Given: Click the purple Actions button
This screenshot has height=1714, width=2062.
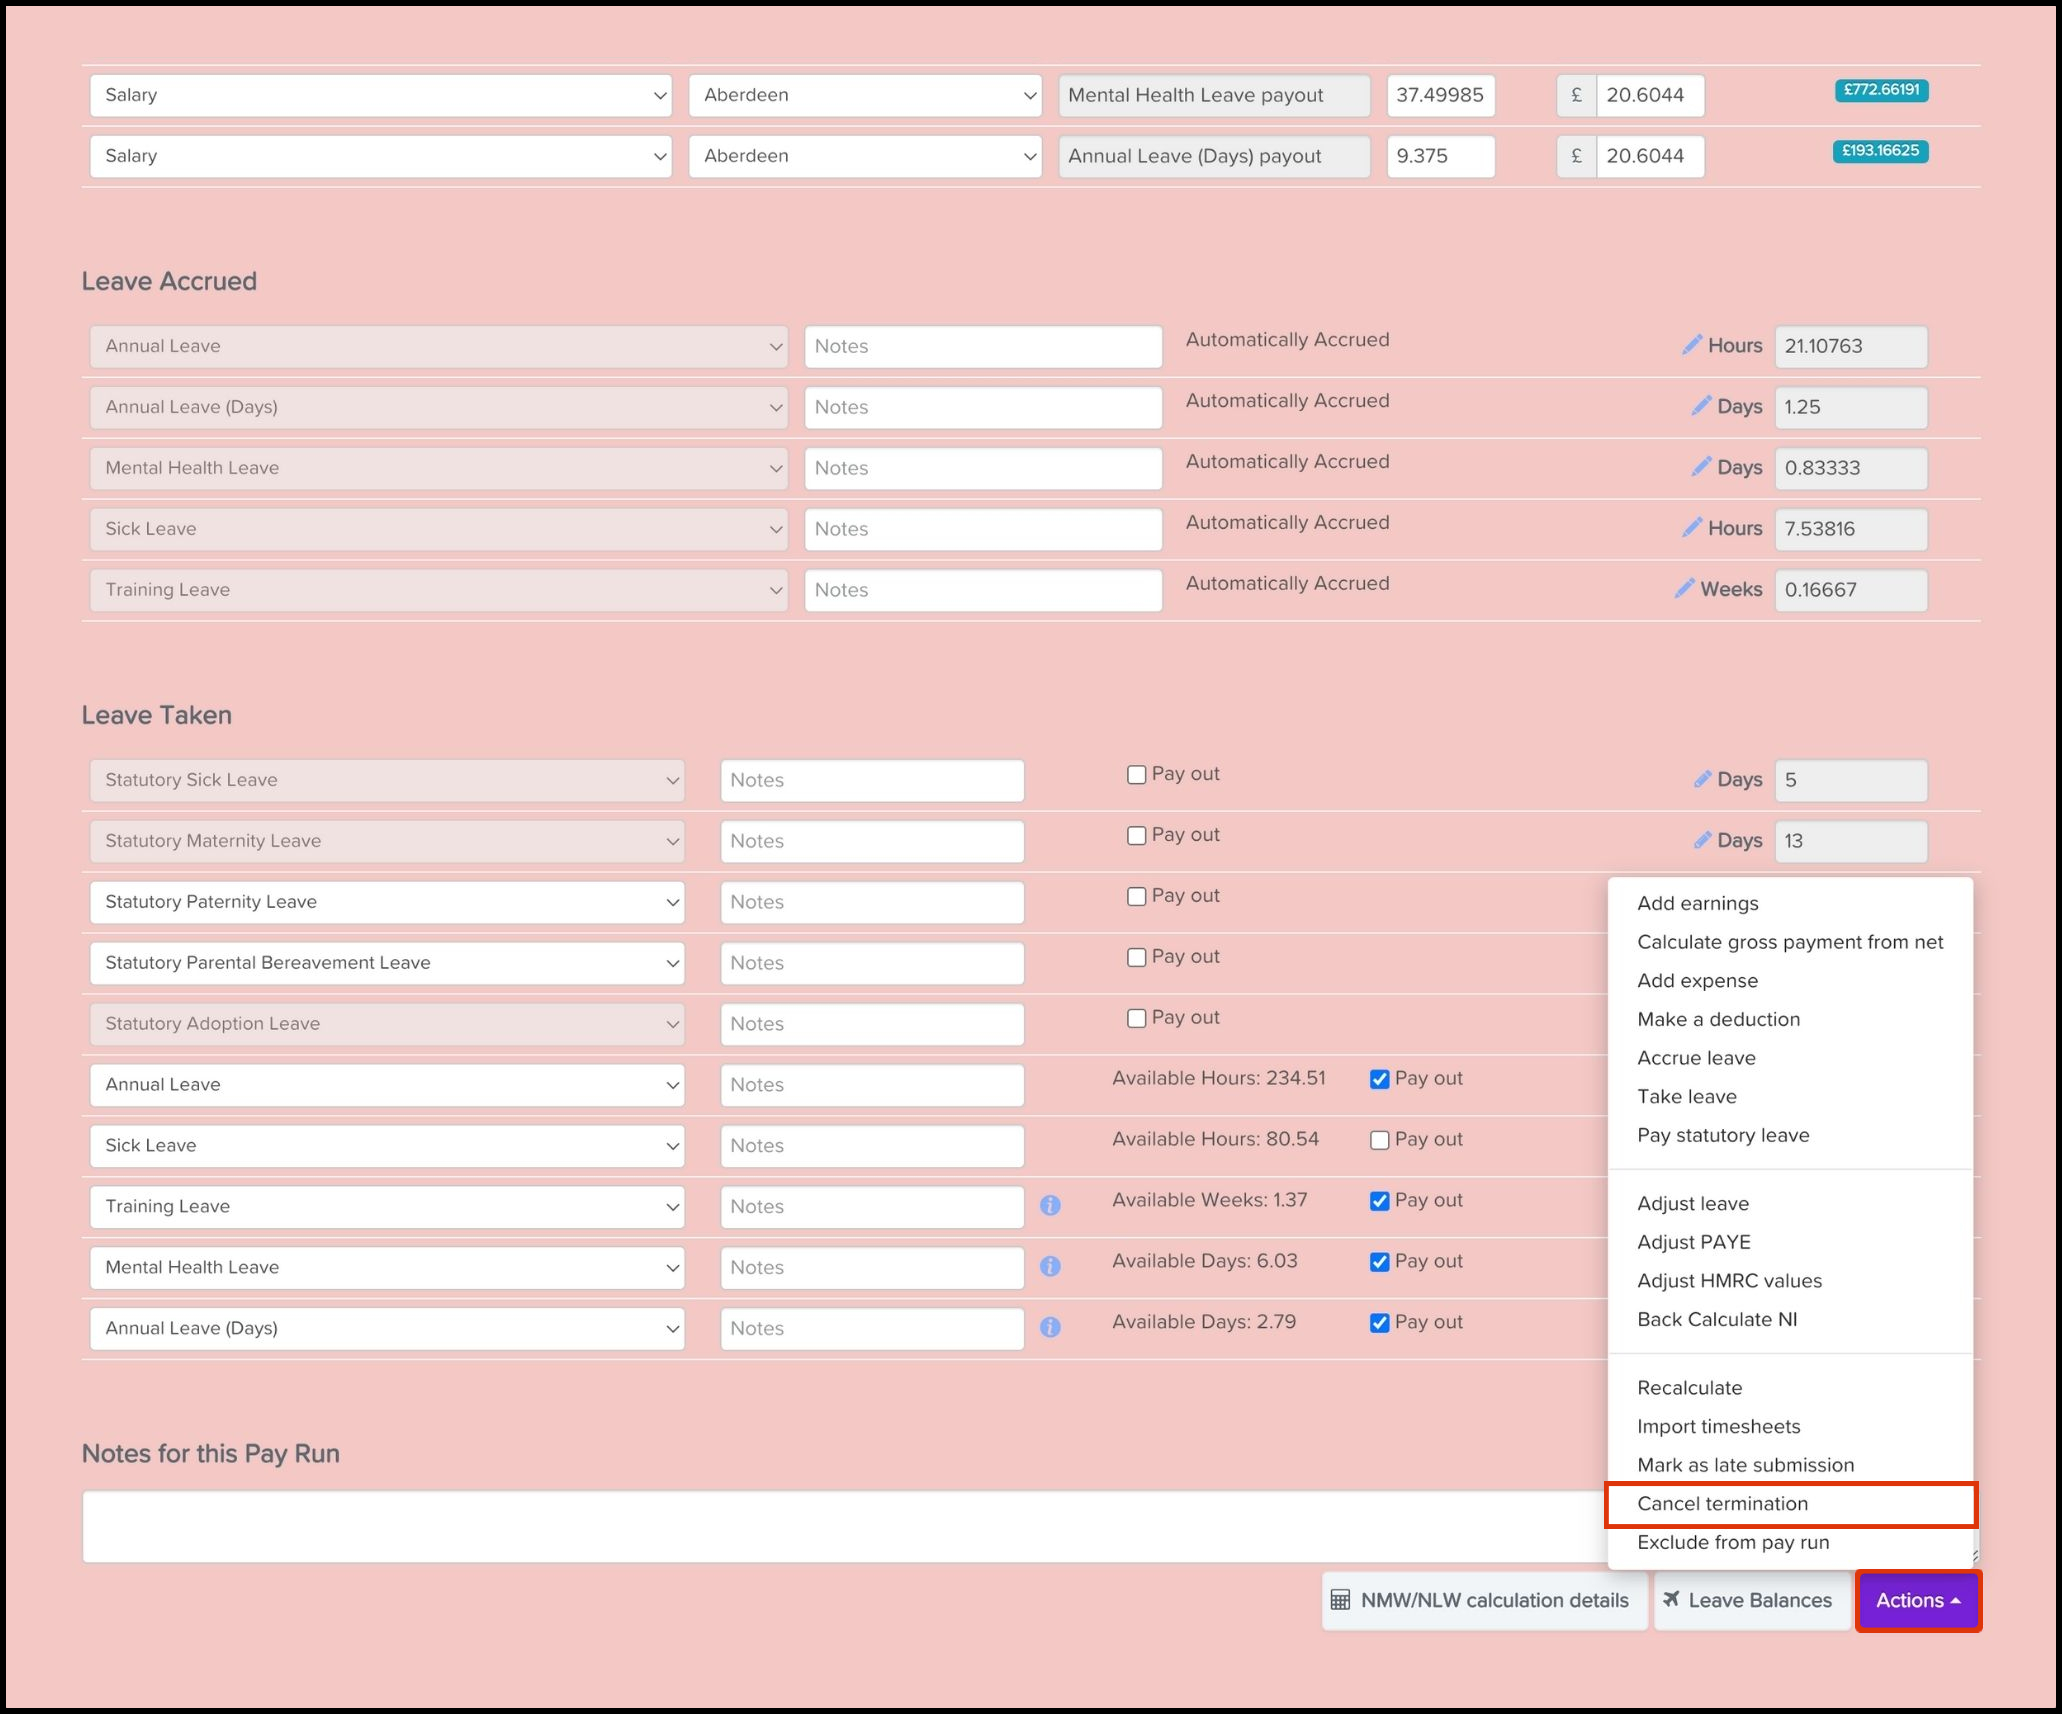Looking at the screenshot, I should coord(1917,1600).
